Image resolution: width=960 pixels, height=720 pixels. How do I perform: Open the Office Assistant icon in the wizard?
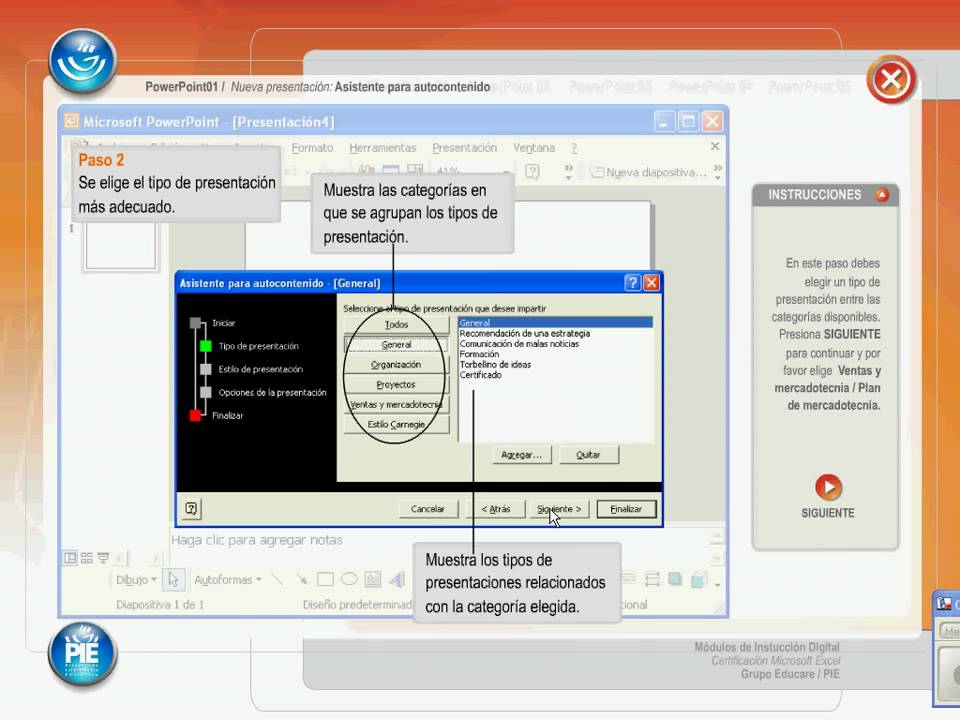(x=192, y=508)
